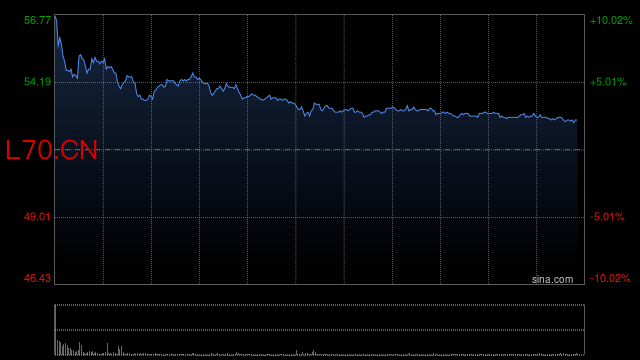Click the -10.02% percentage label
This screenshot has width=640, height=360.
coord(610,278)
